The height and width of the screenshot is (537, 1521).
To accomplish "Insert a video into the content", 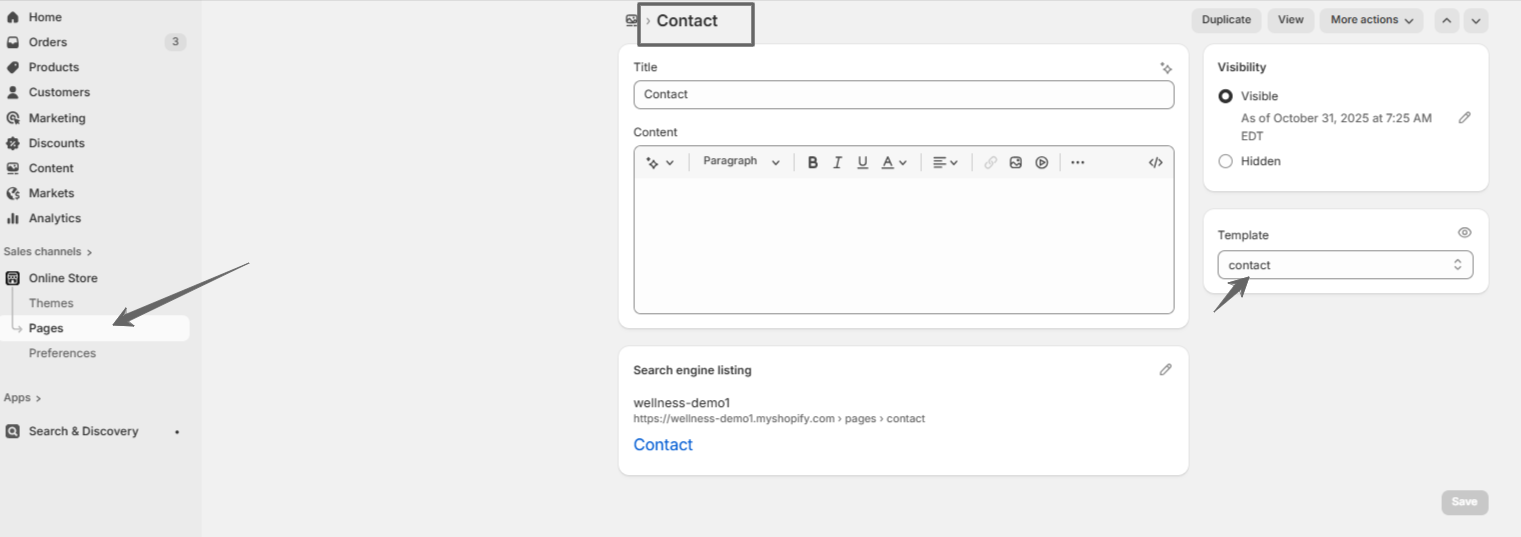I will coord(1041,162).
